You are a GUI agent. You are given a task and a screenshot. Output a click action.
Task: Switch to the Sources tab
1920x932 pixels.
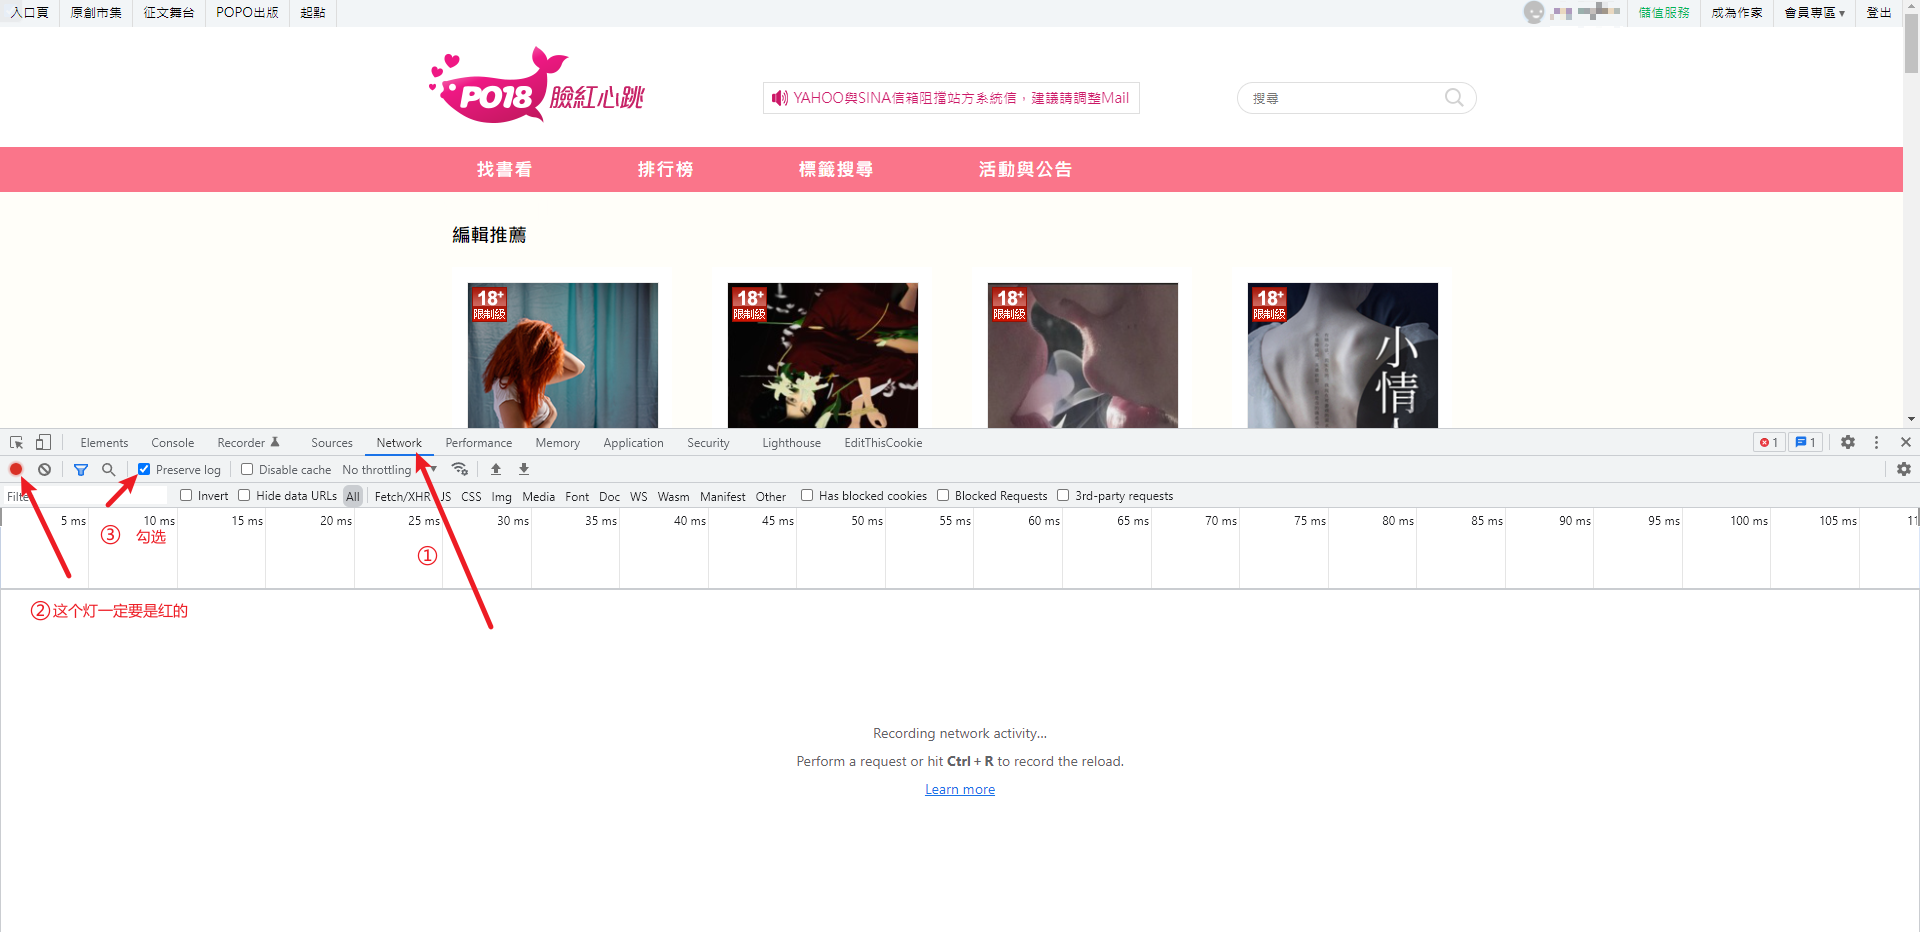332,443
